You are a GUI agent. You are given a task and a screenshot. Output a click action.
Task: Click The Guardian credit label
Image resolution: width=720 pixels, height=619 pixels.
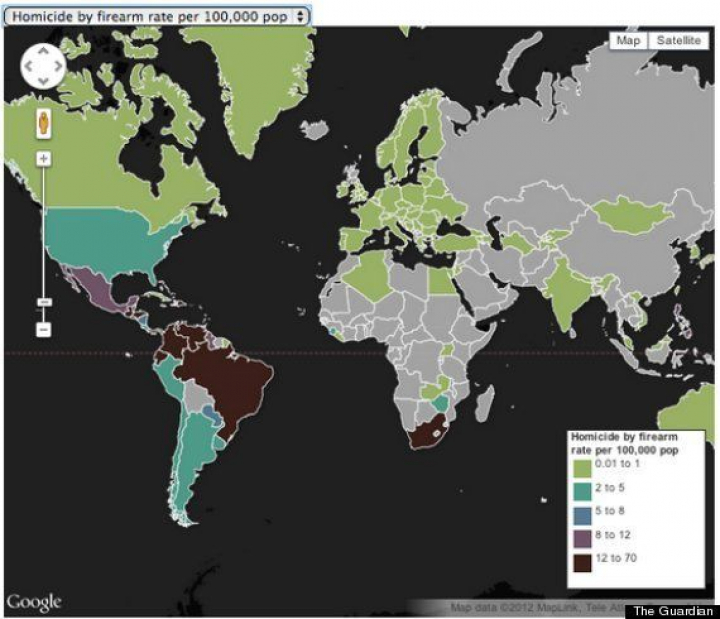click(672, 609)
